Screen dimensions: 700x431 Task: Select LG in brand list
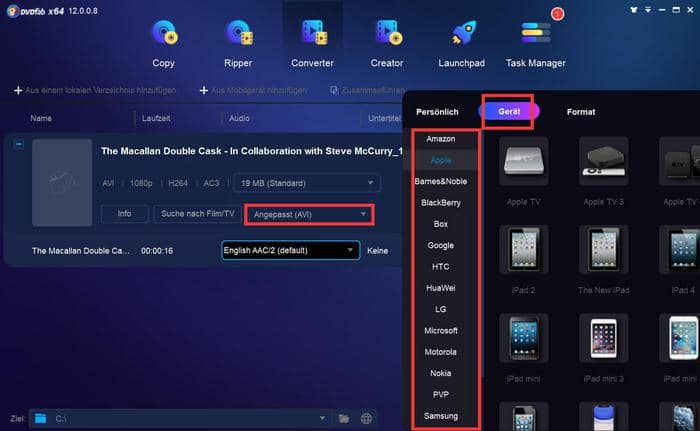(x=441, y=309)
